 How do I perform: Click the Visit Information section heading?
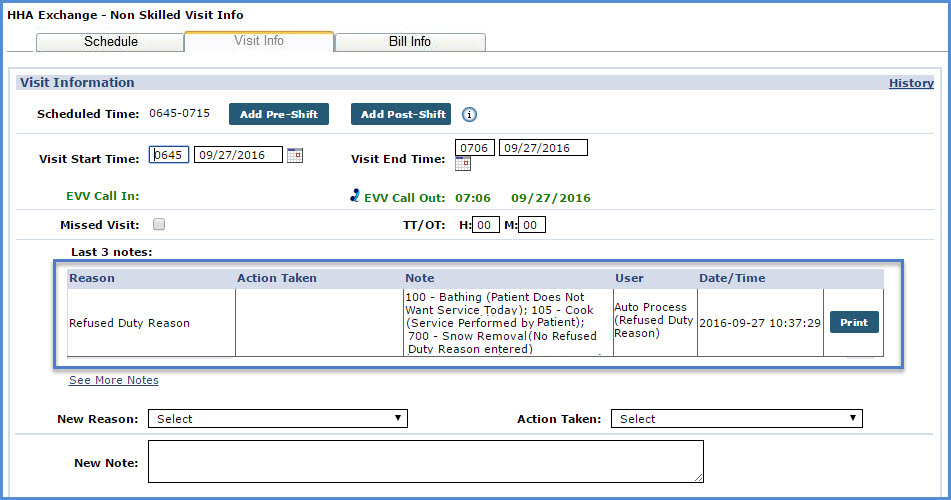click(x=77, y=83)
